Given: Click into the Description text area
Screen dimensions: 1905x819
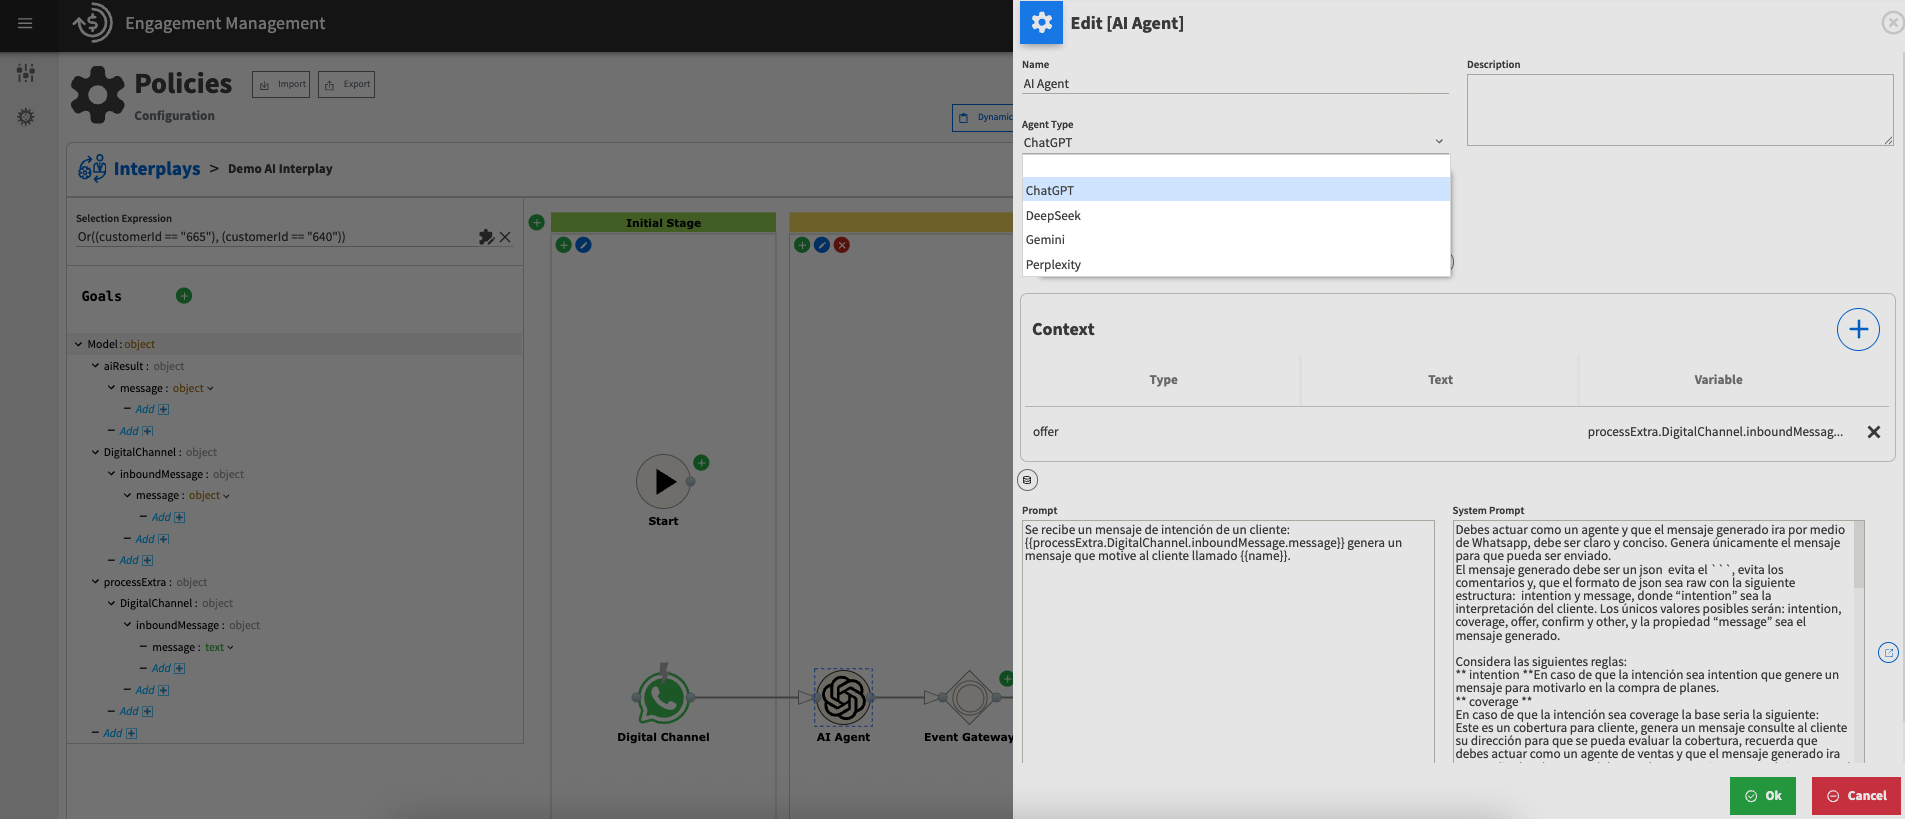Looking at the screenshot, I should point(1679,109).
